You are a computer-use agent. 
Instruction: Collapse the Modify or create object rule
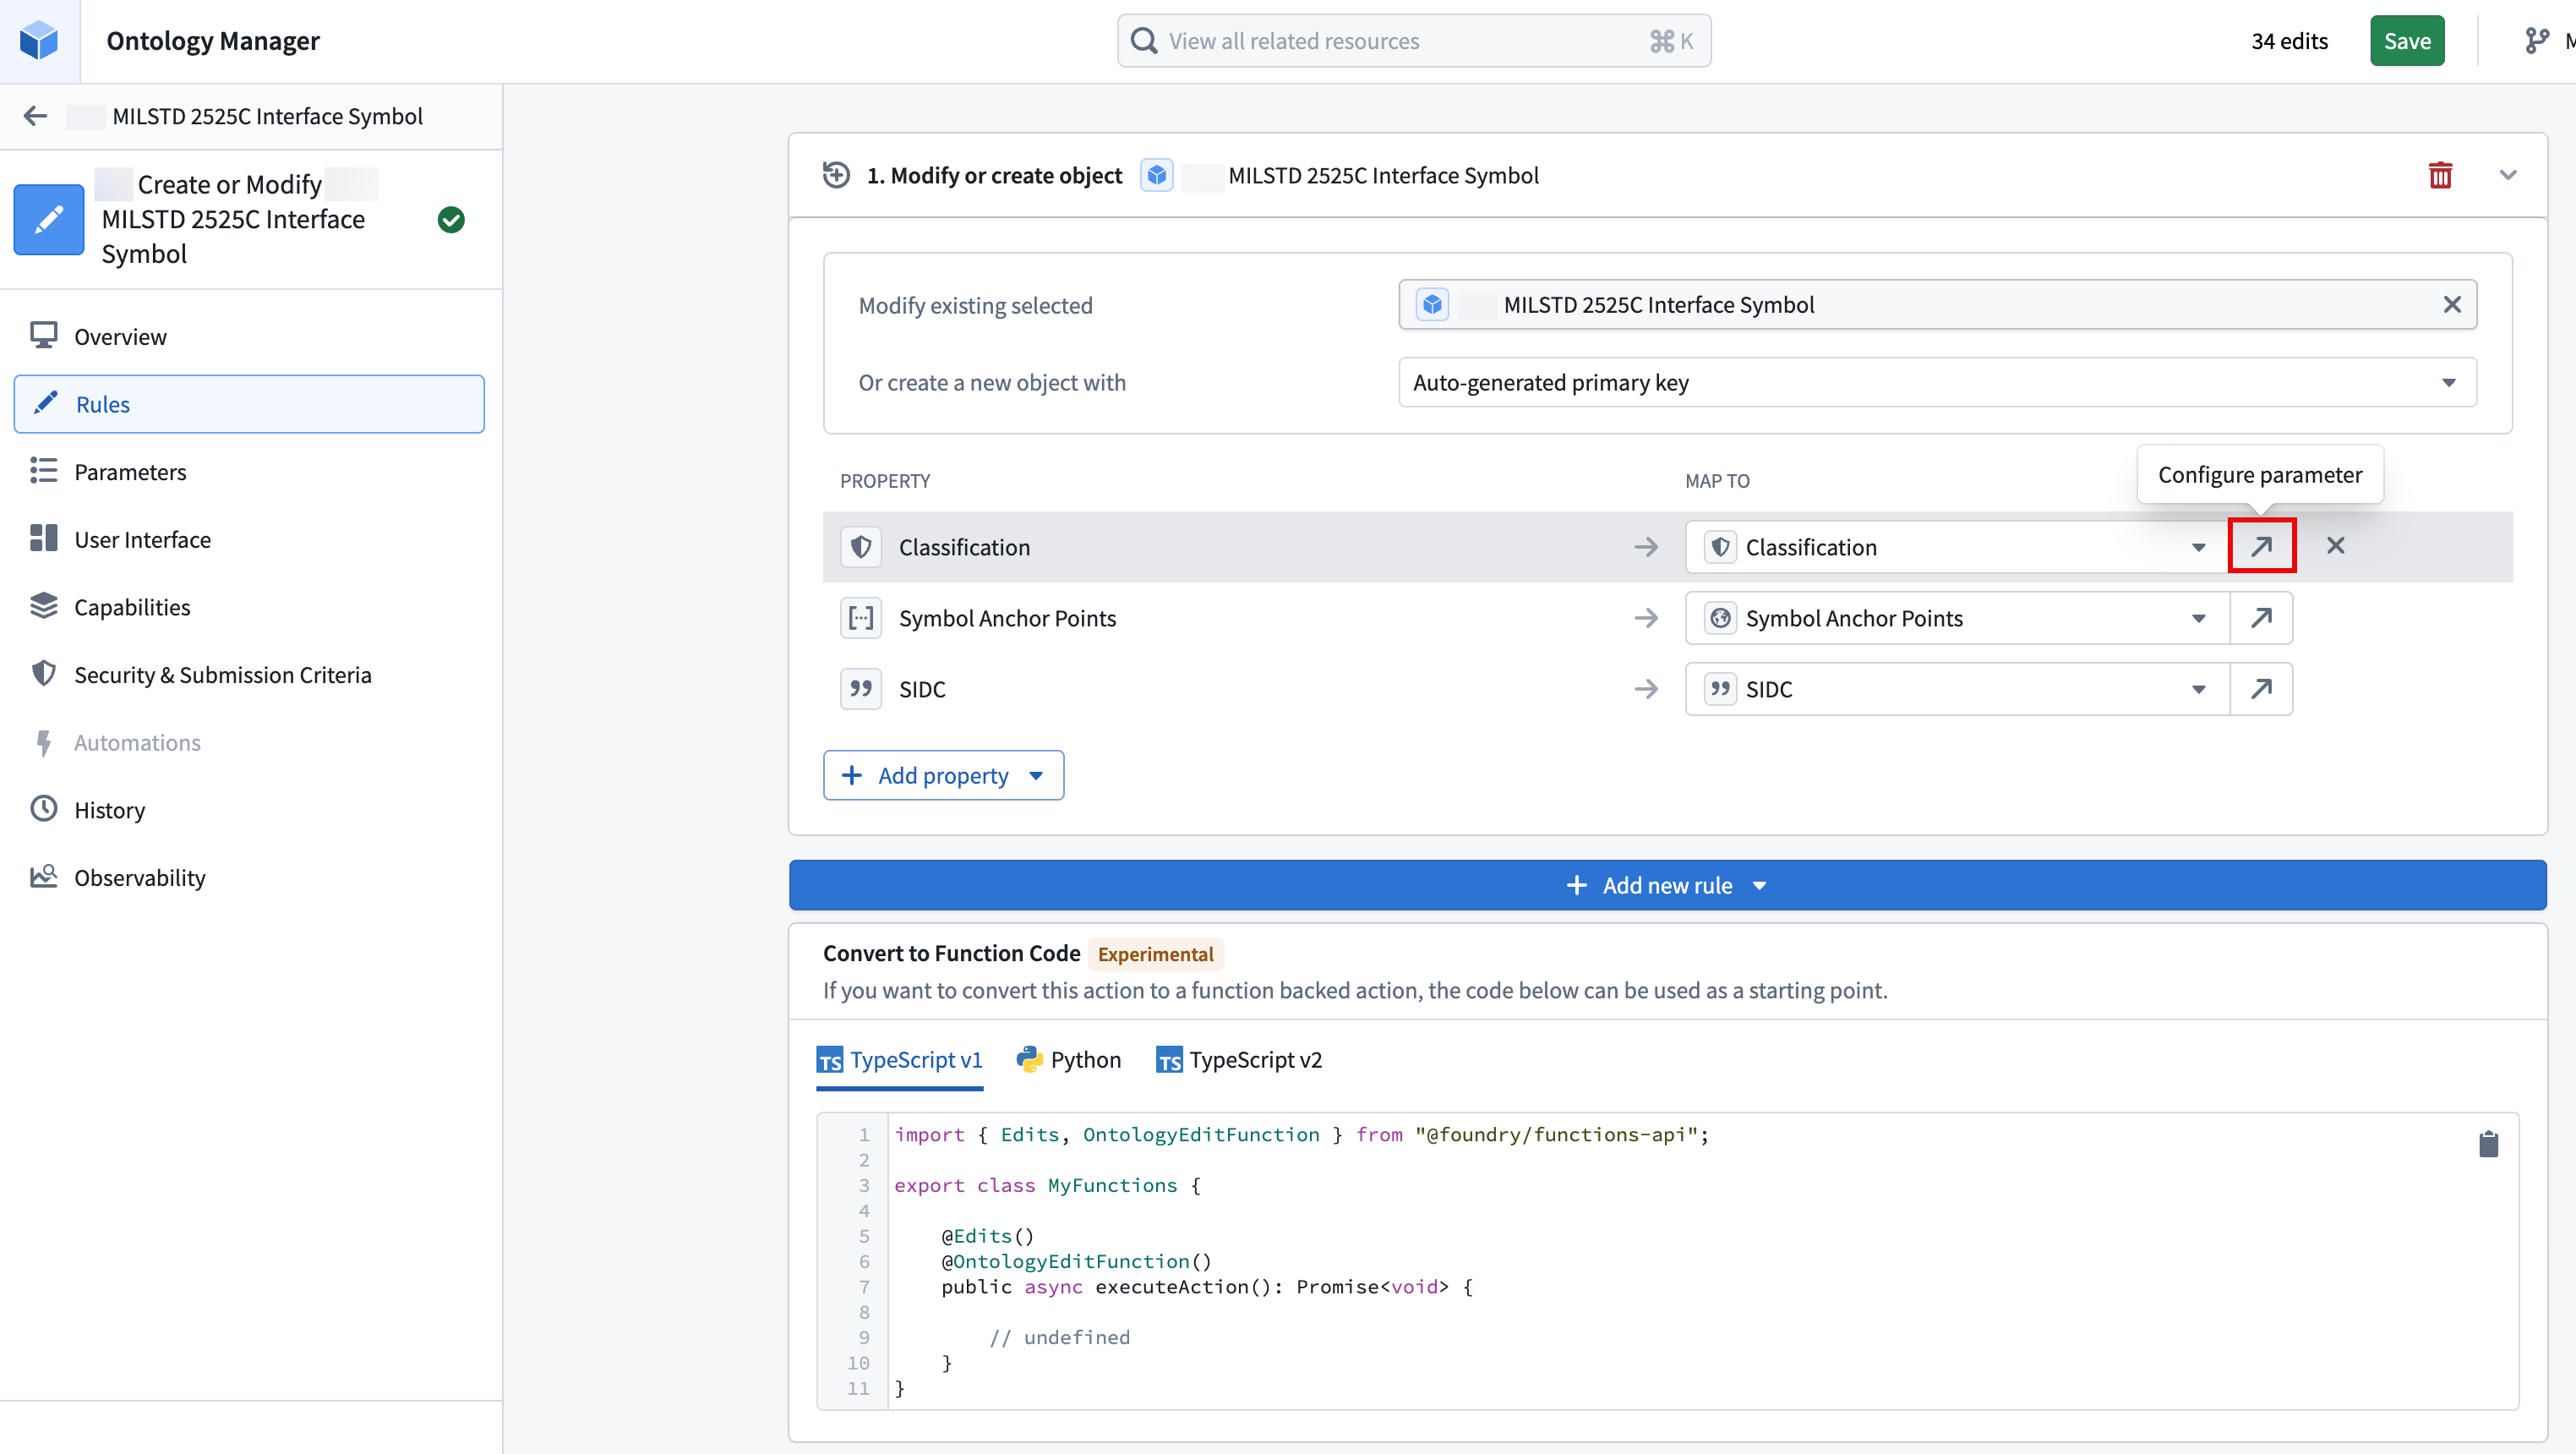(2508, 176)
